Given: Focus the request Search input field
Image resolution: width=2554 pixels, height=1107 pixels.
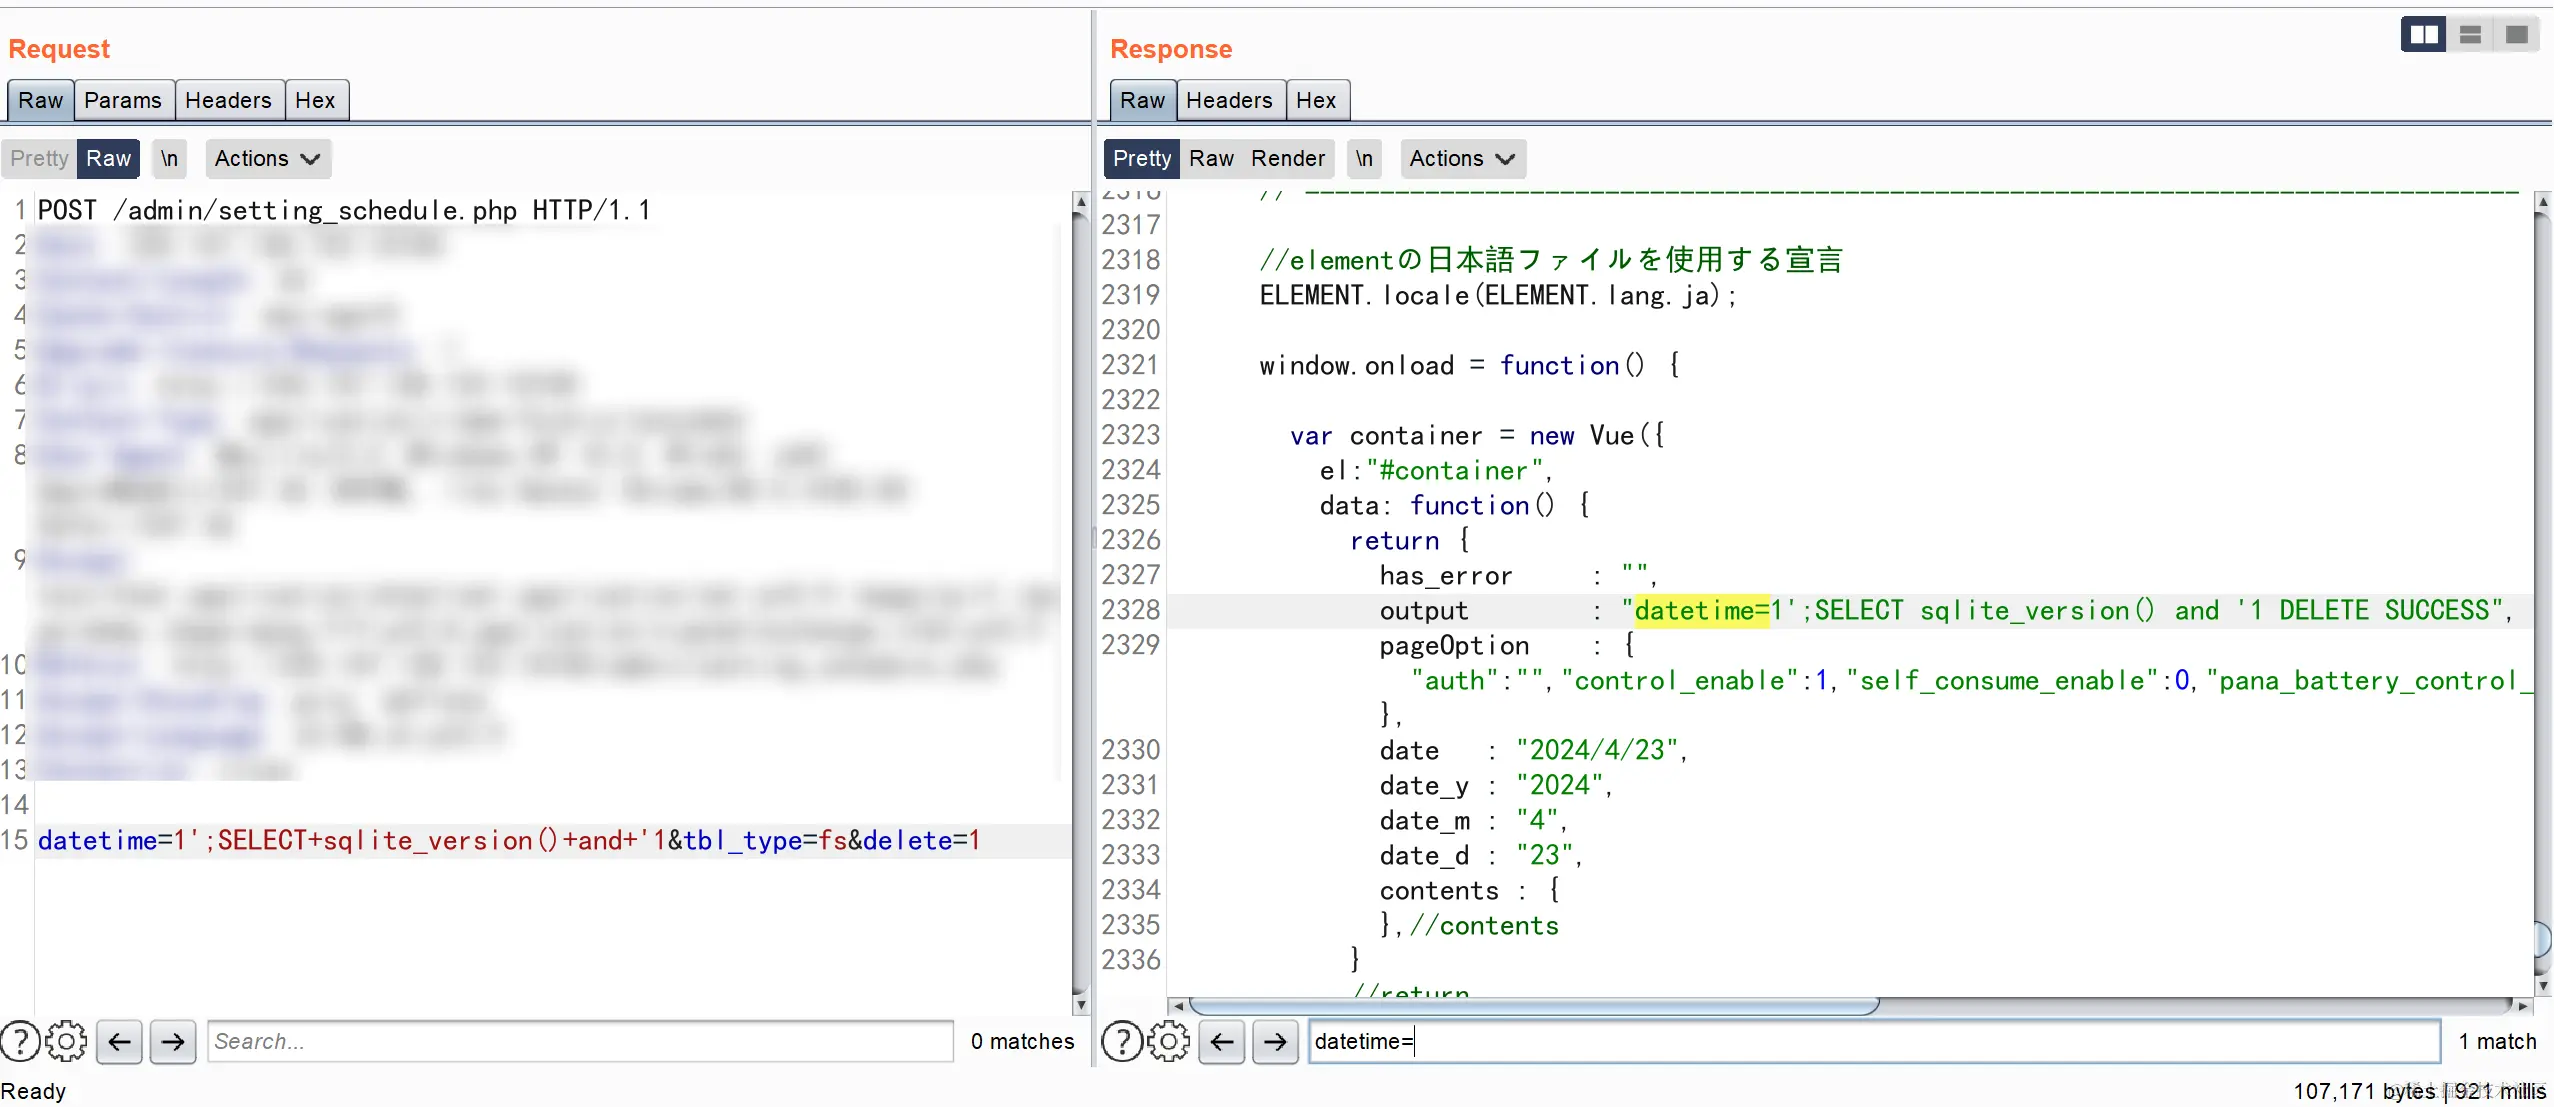Looking at the screenshot, I should pyautogui.click(x=580, y=1041).
